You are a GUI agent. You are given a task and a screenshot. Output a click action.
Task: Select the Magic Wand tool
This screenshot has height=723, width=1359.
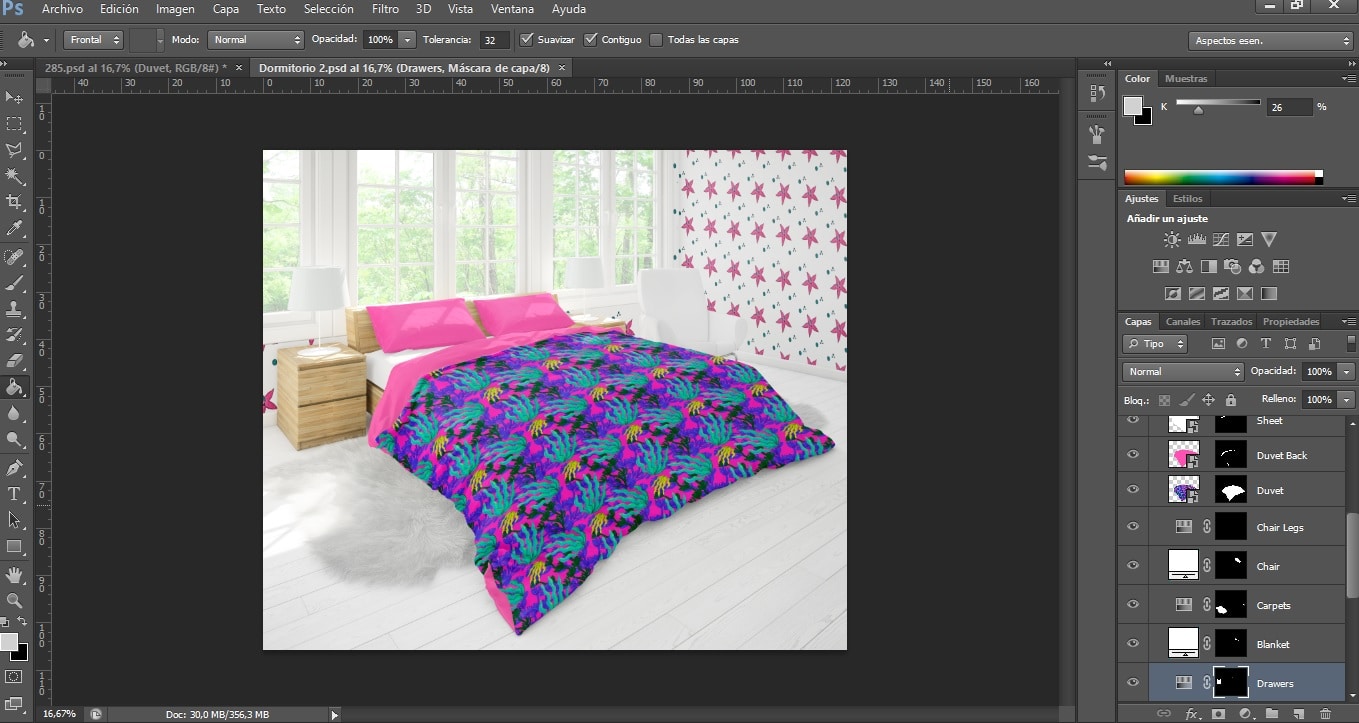[15, 176]
